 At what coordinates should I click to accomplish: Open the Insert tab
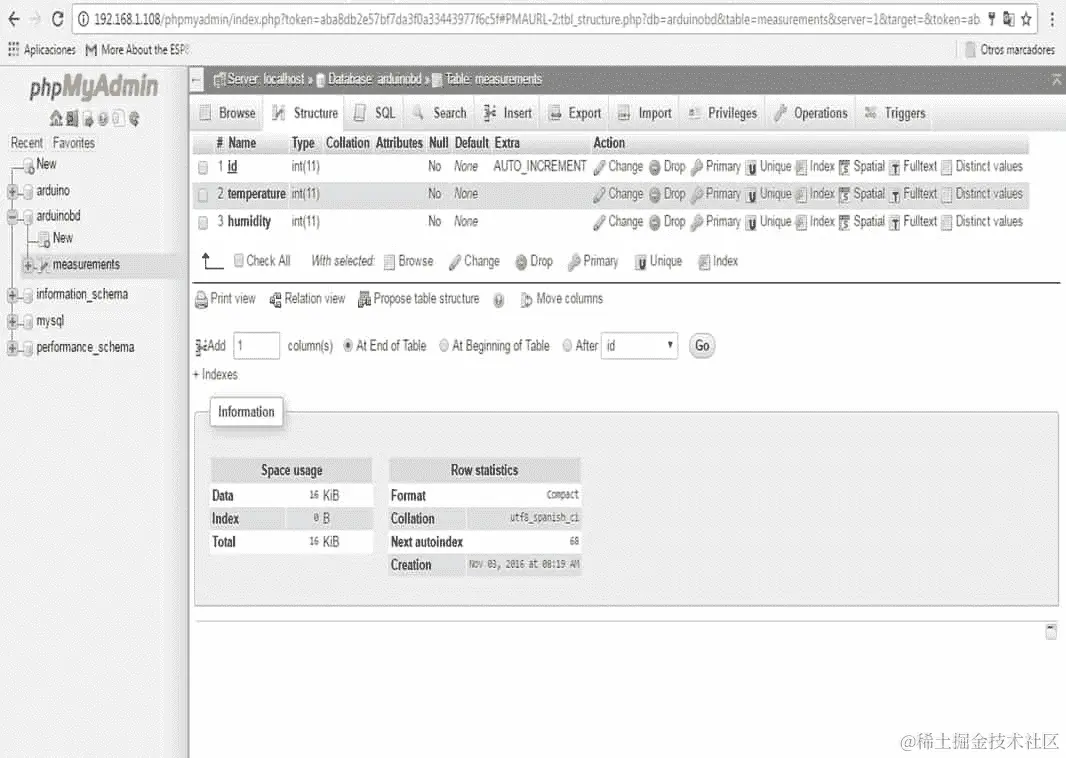pyautogui.click(x=507, y=114)
